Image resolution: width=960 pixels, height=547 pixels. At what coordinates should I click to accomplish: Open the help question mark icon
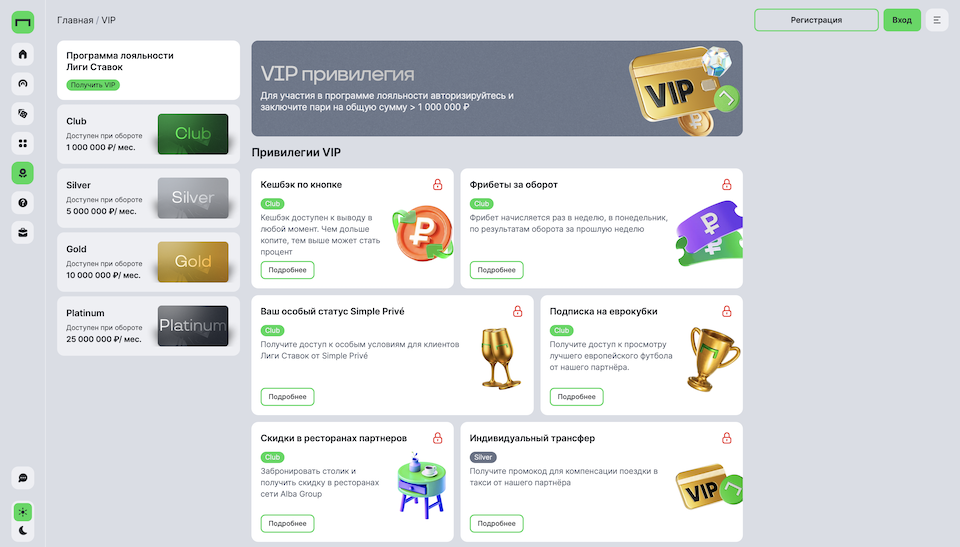[x=23, y=203]
